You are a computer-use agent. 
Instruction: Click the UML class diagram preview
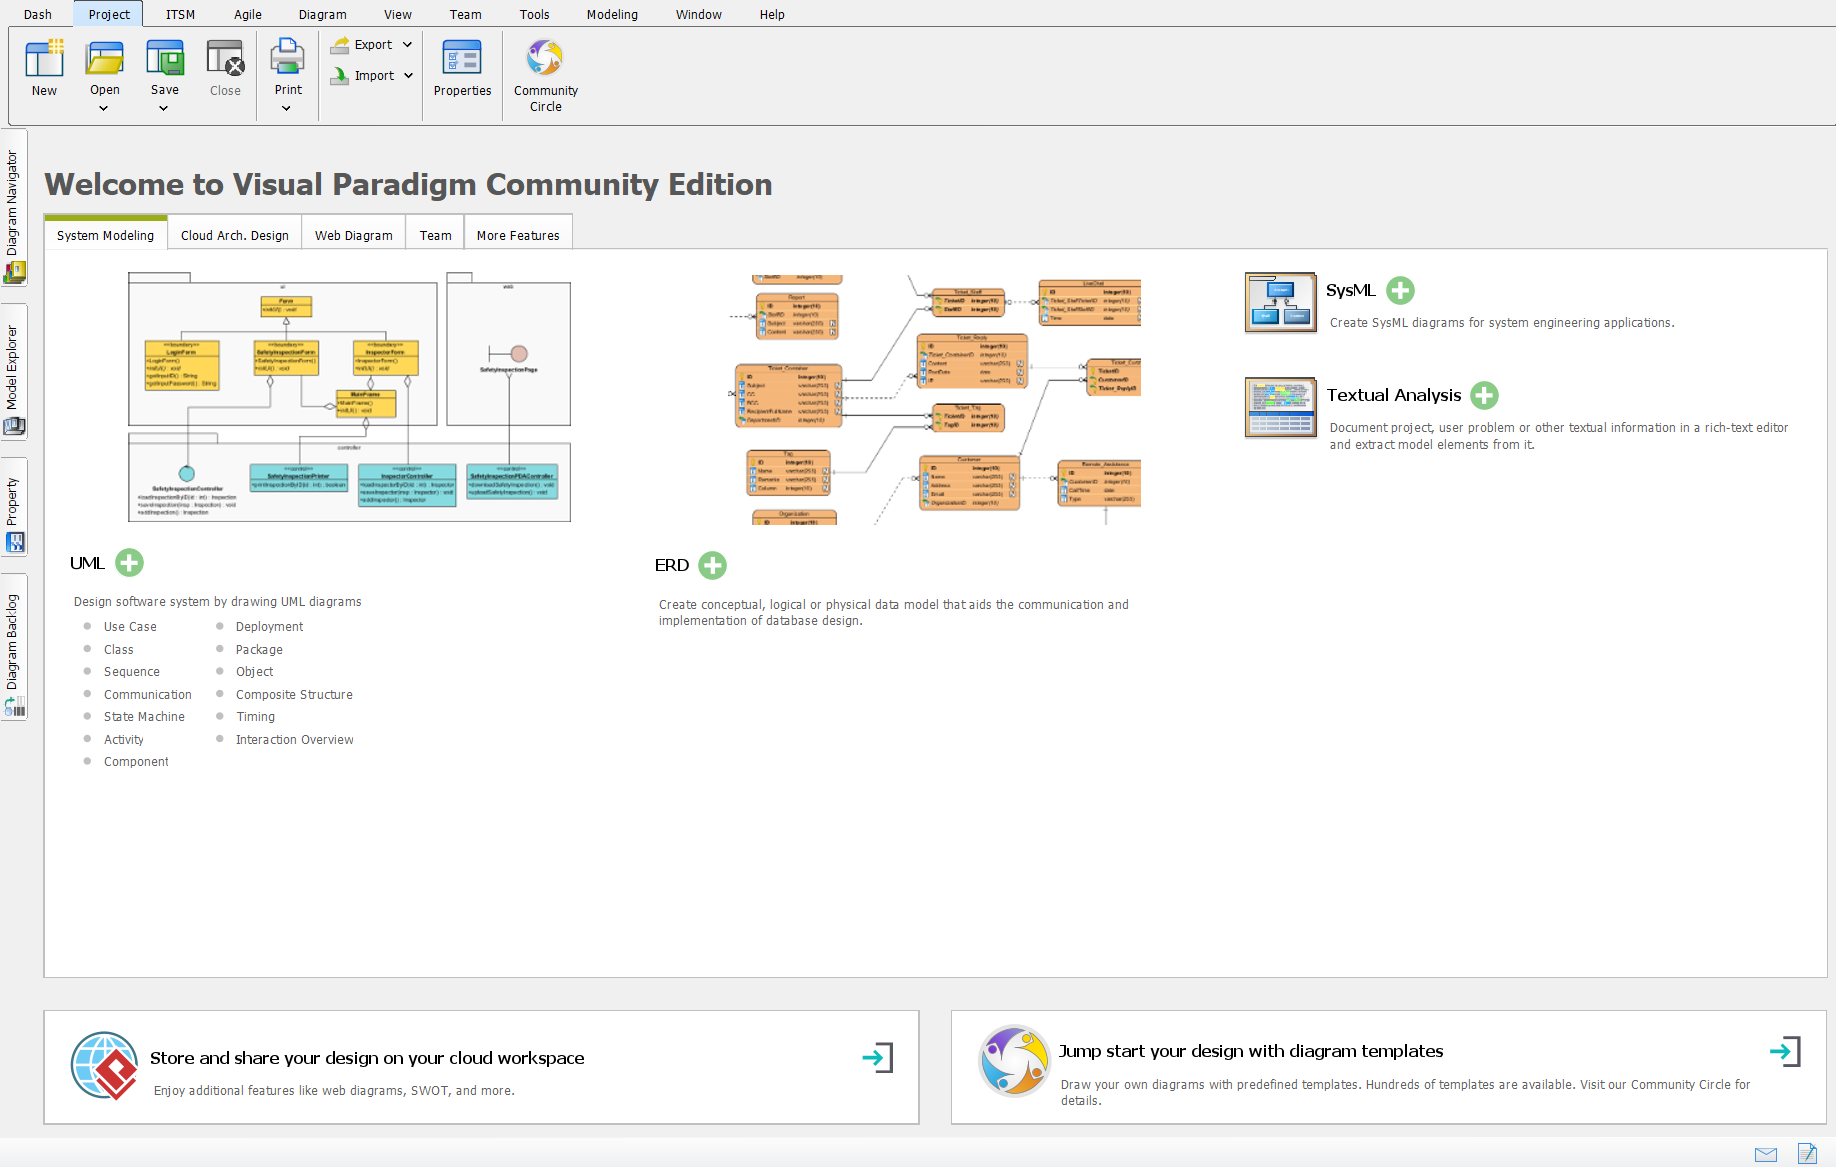[350, 397]
